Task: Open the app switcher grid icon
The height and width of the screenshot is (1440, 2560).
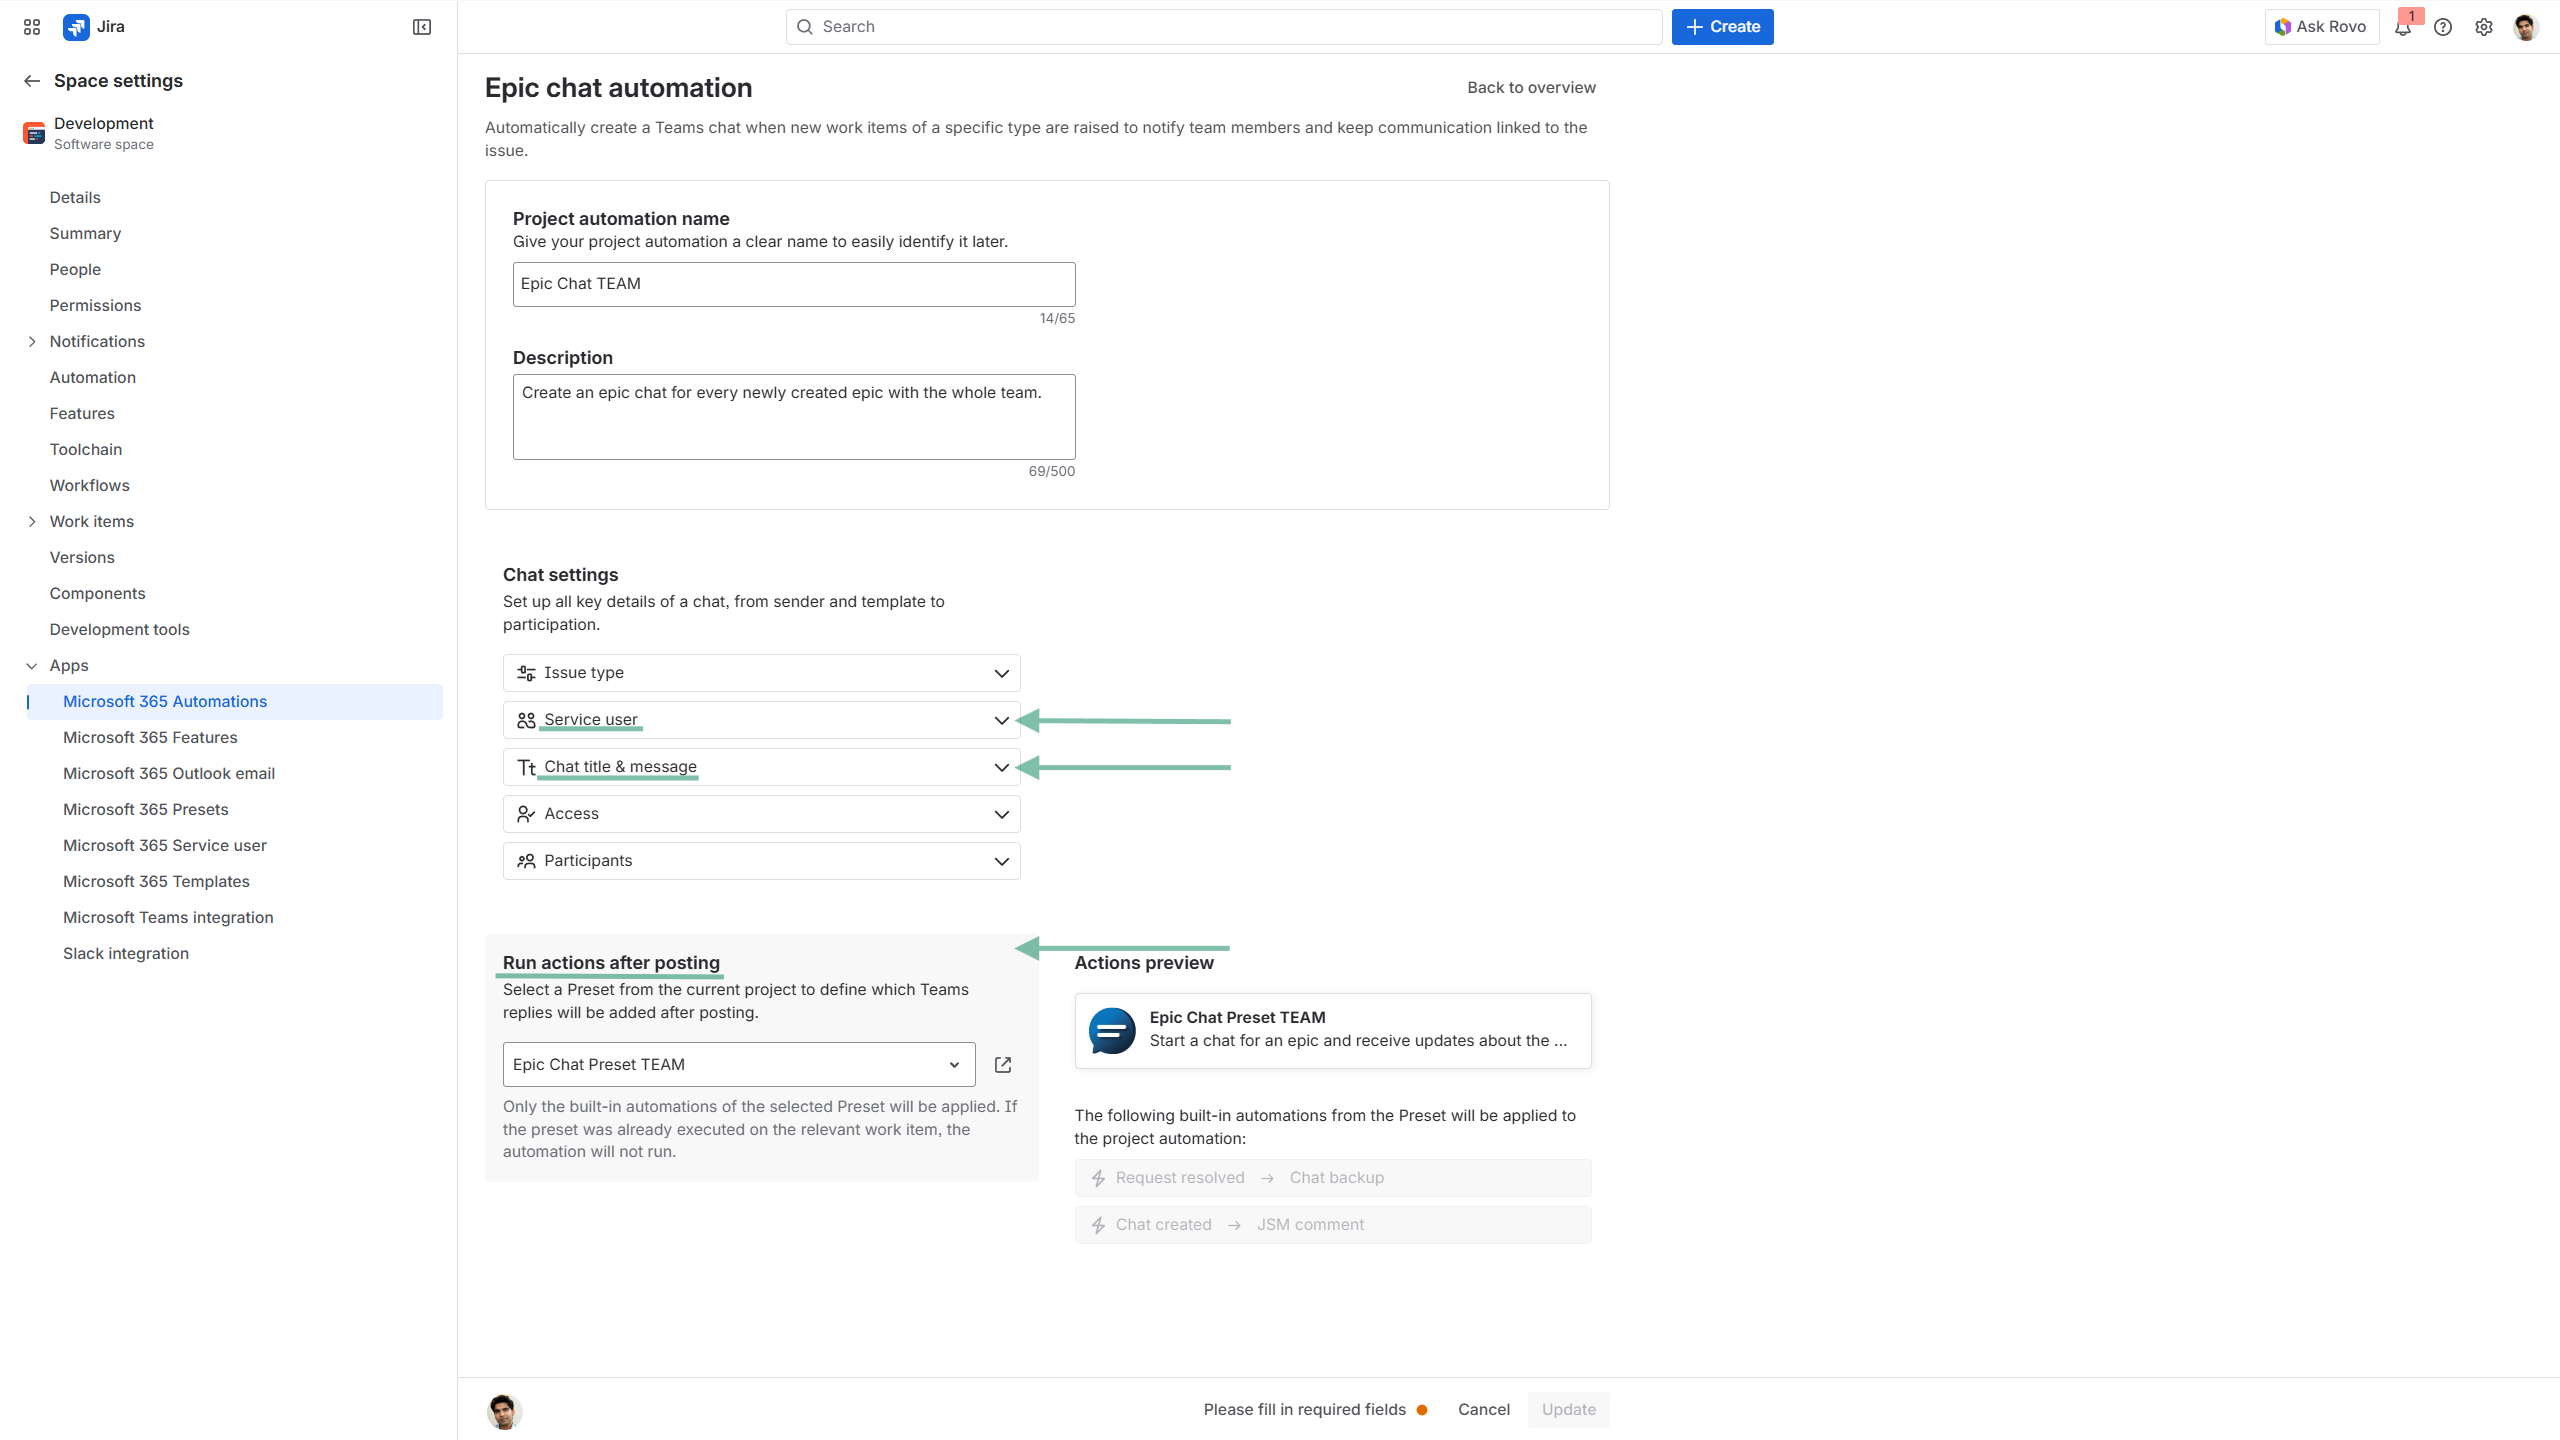Action: pos(32,27)
